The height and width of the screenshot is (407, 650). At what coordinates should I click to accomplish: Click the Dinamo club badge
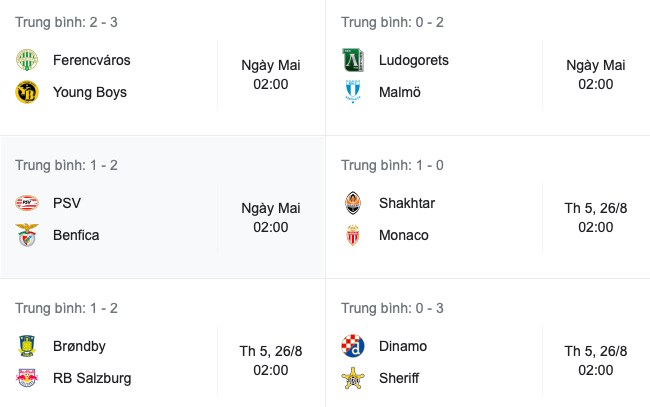pos(352,346)
